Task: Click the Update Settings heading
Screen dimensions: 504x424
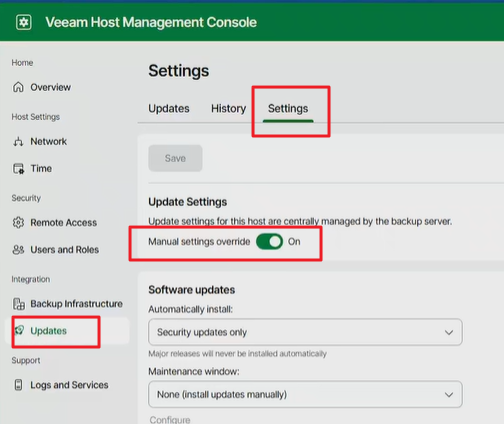Action: click(x=188, y=202)
